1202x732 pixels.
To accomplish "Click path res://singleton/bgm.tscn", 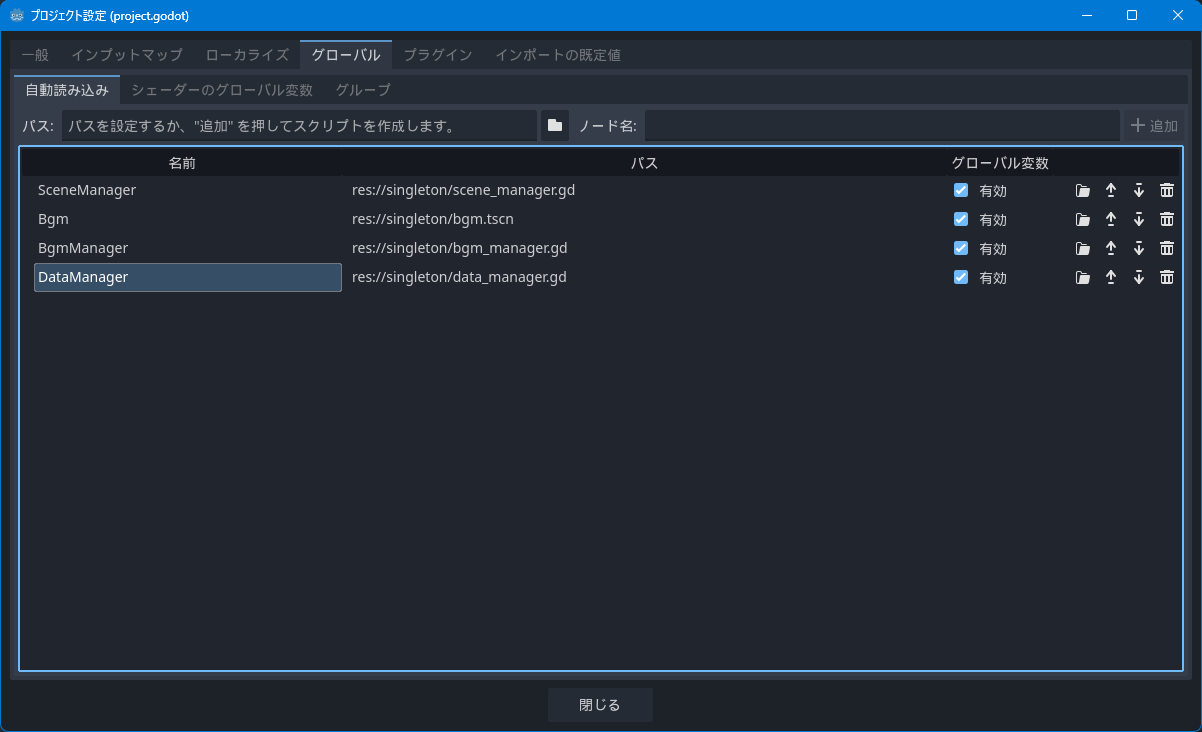I will [433, 219].
